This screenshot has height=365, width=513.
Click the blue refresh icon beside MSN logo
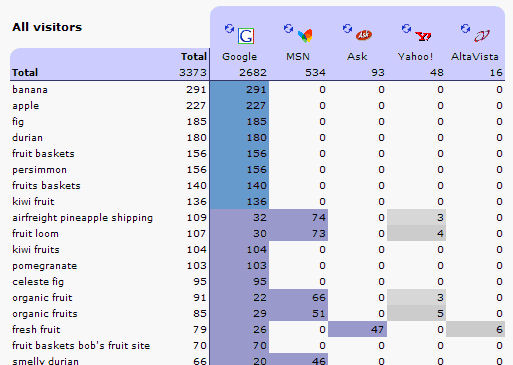tap(288, 29)
